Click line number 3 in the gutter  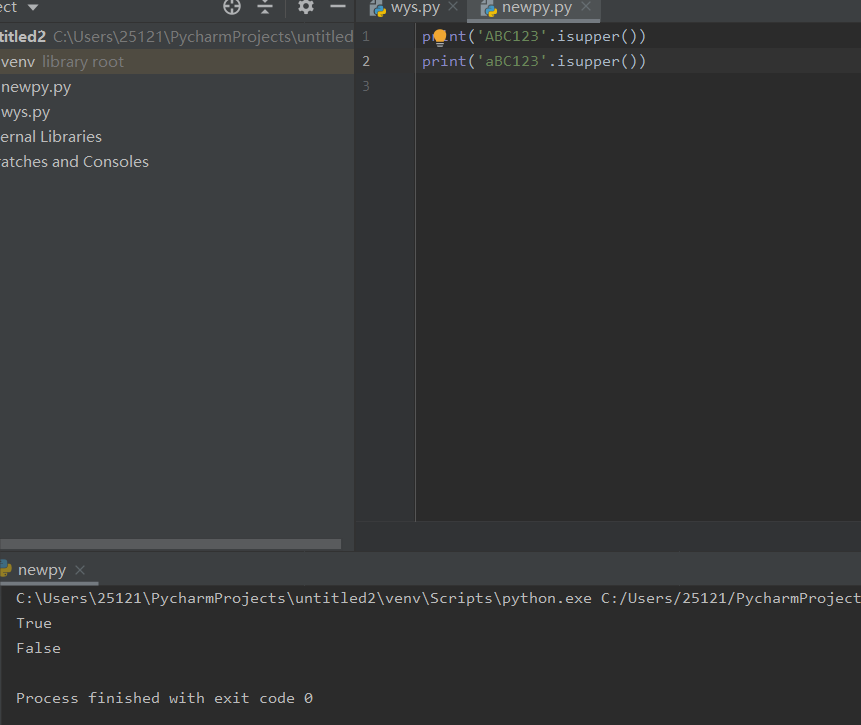[x=366, y=86]
